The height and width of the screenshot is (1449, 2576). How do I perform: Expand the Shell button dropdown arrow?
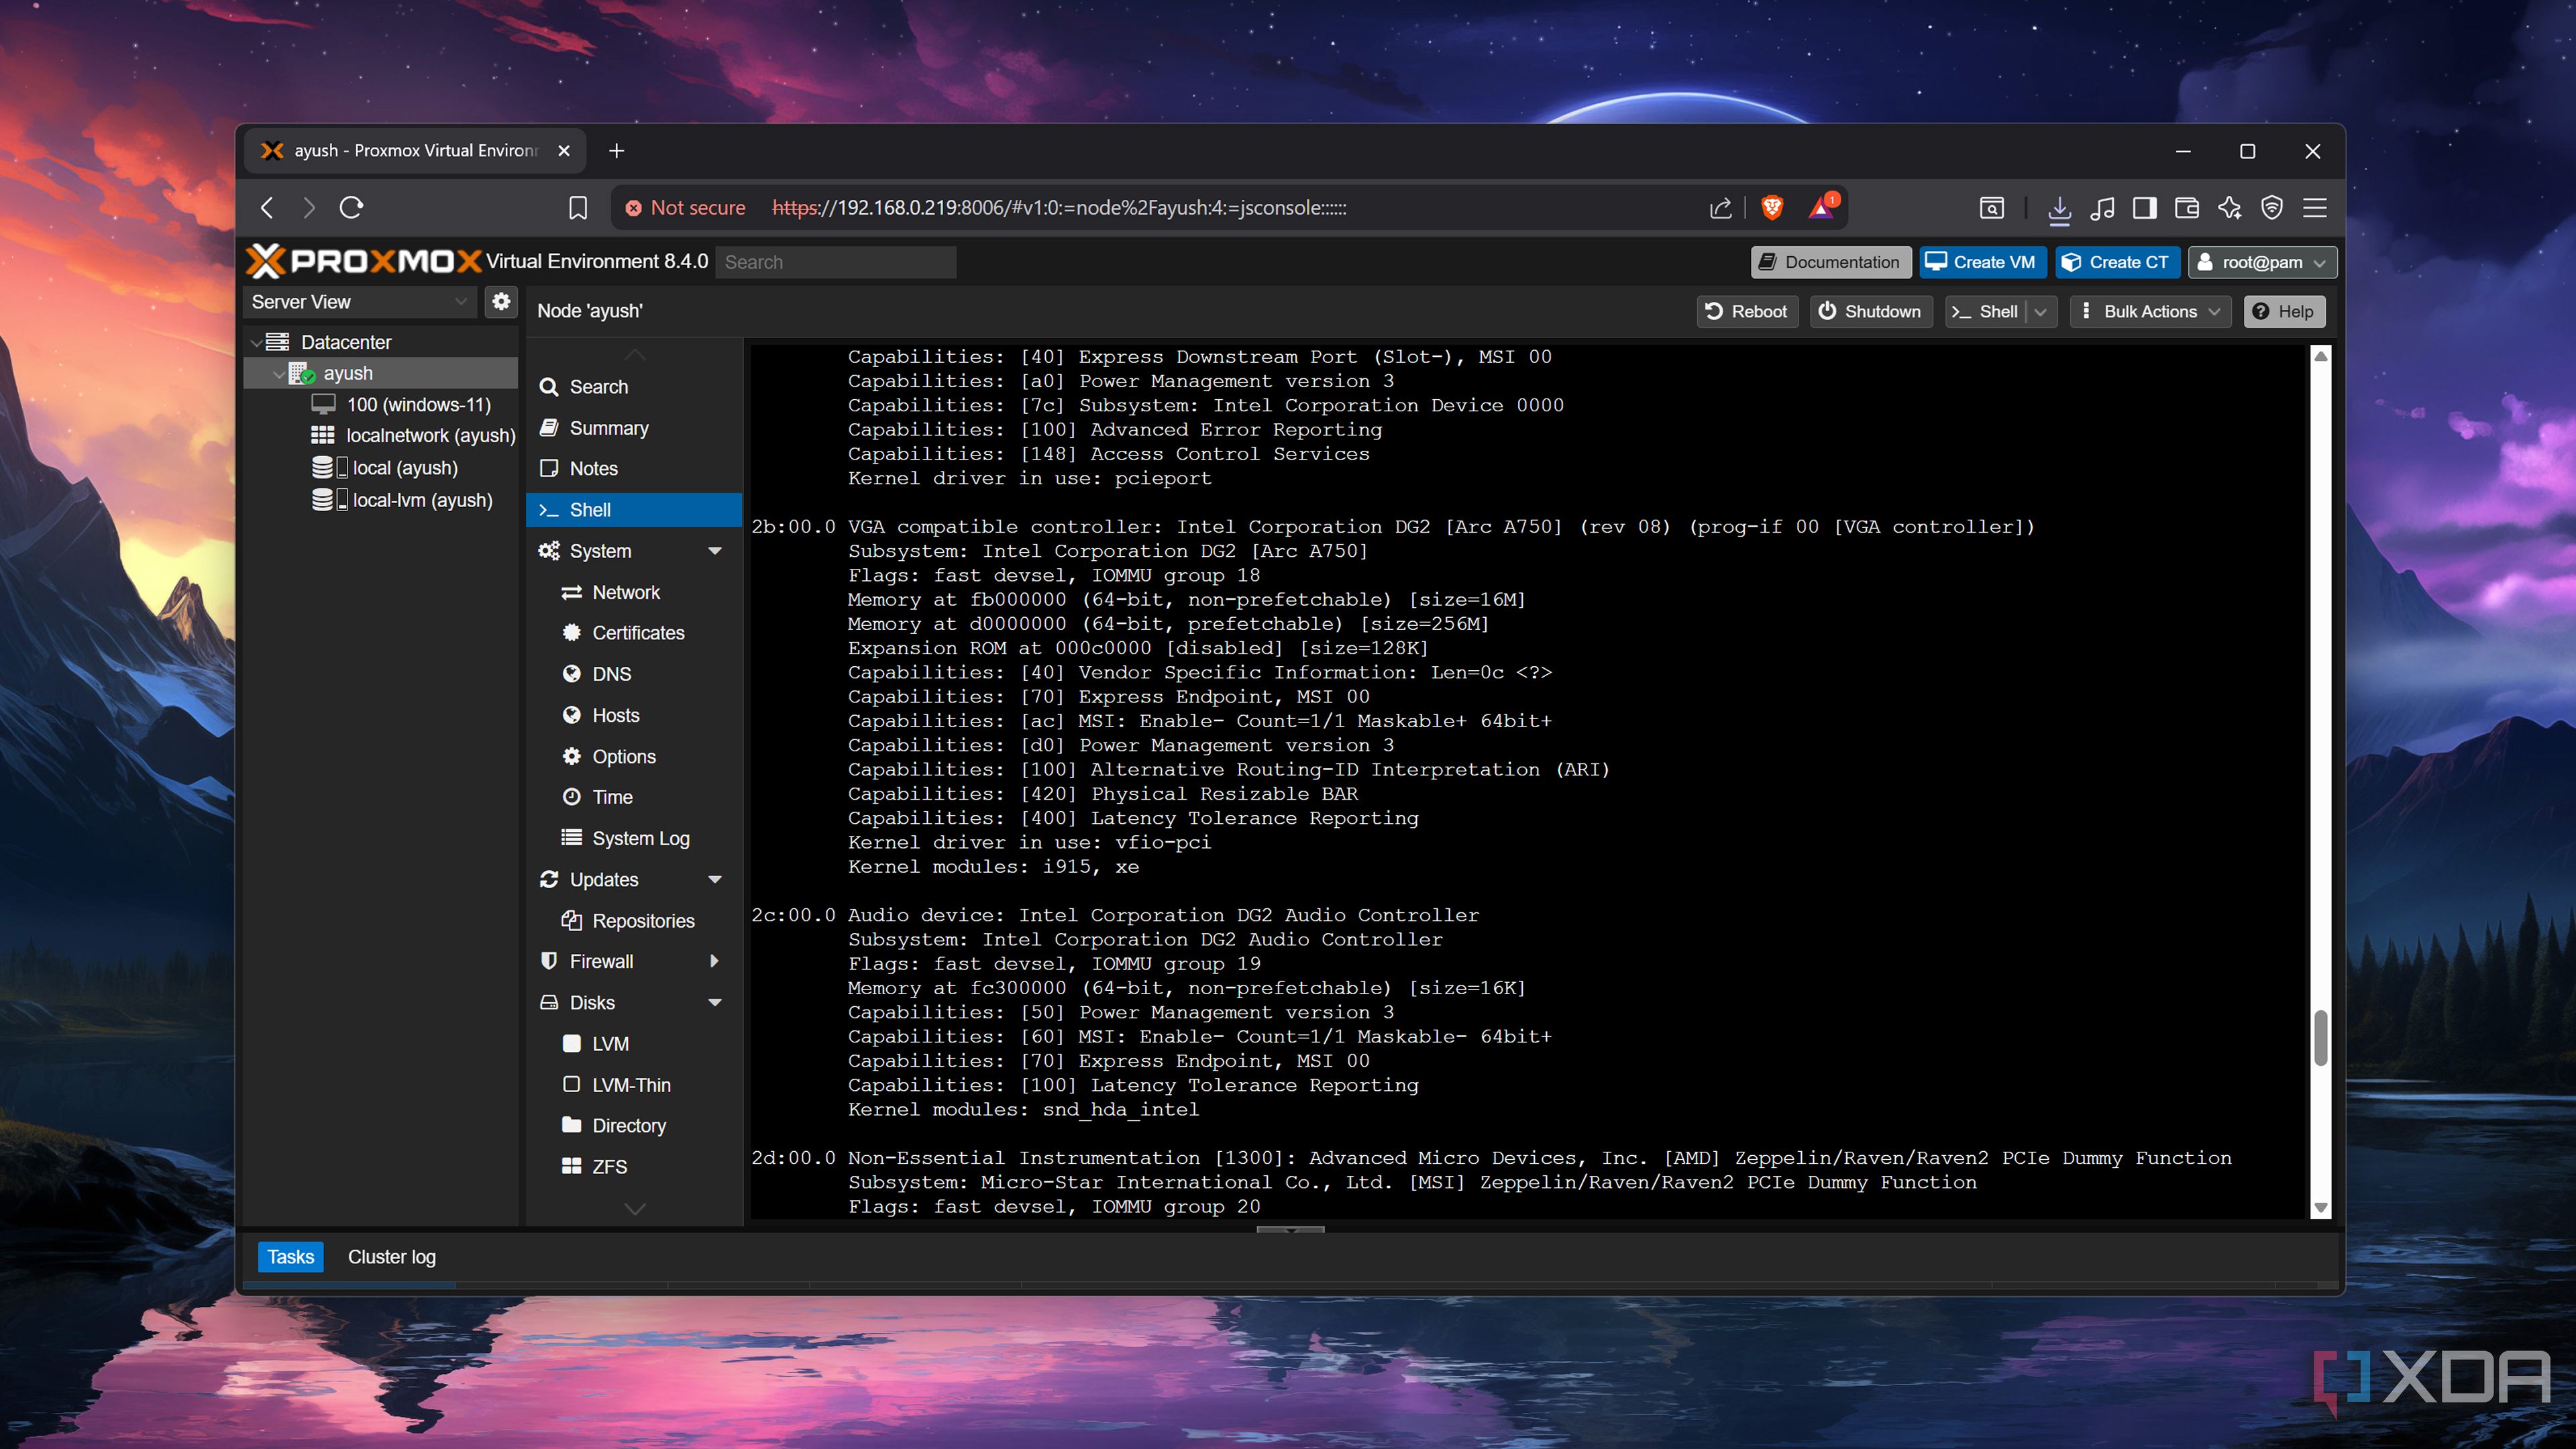pos(2040,311)
